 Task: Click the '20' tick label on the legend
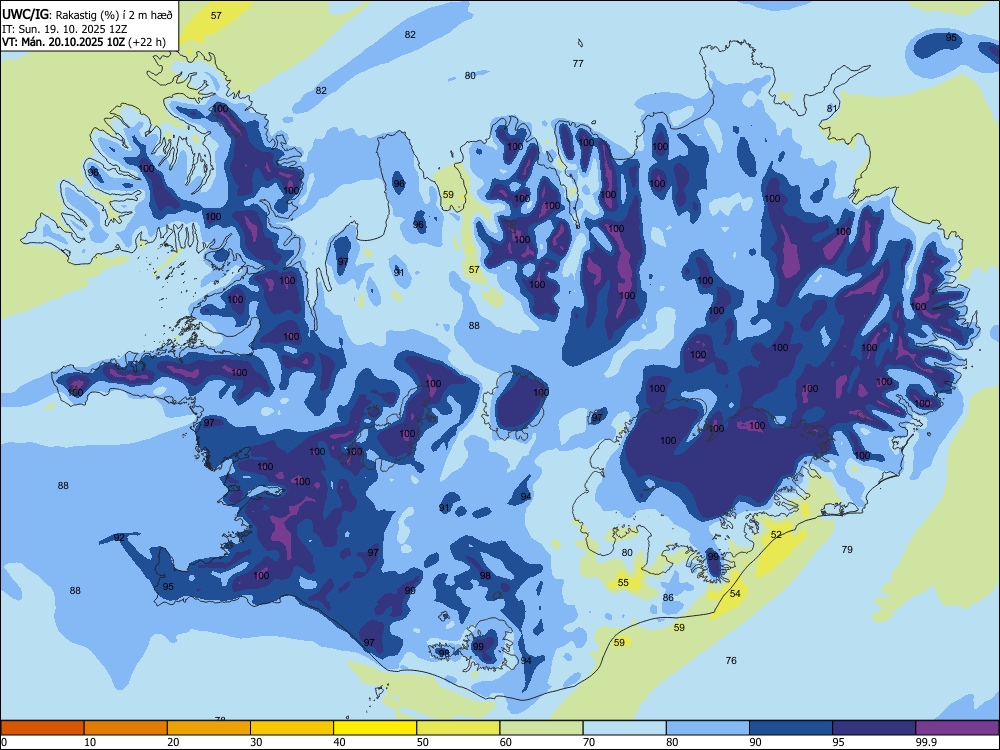(x=173, y=742)
